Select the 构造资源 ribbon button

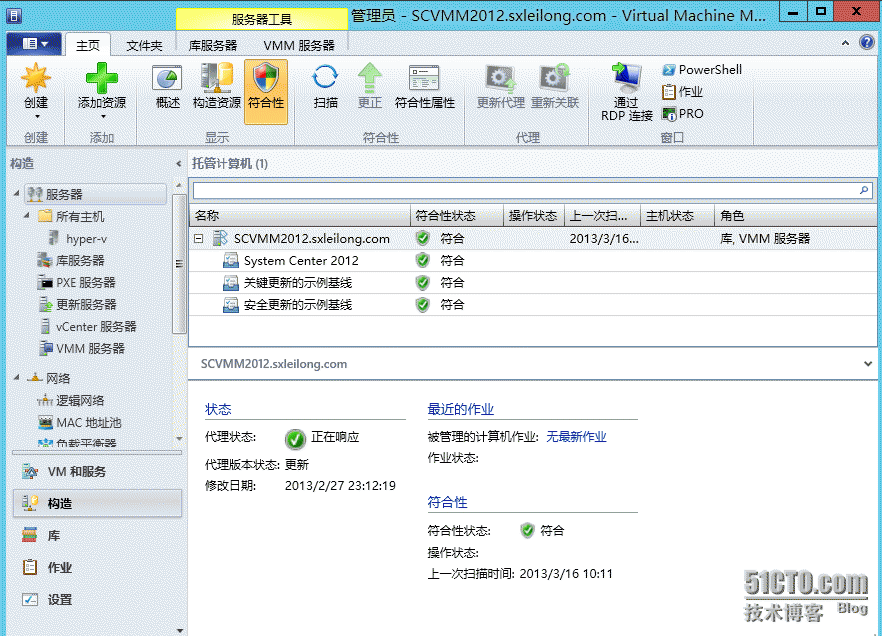217,87
